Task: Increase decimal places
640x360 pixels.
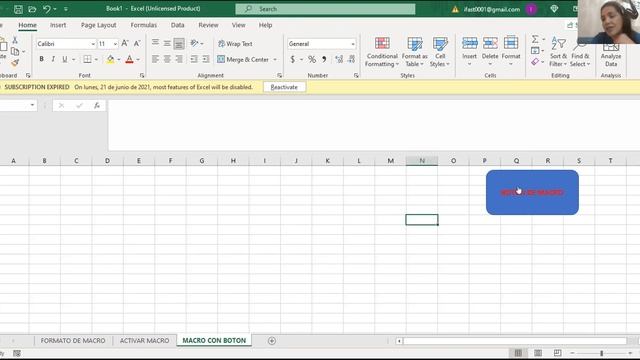Action: [339, 60]
